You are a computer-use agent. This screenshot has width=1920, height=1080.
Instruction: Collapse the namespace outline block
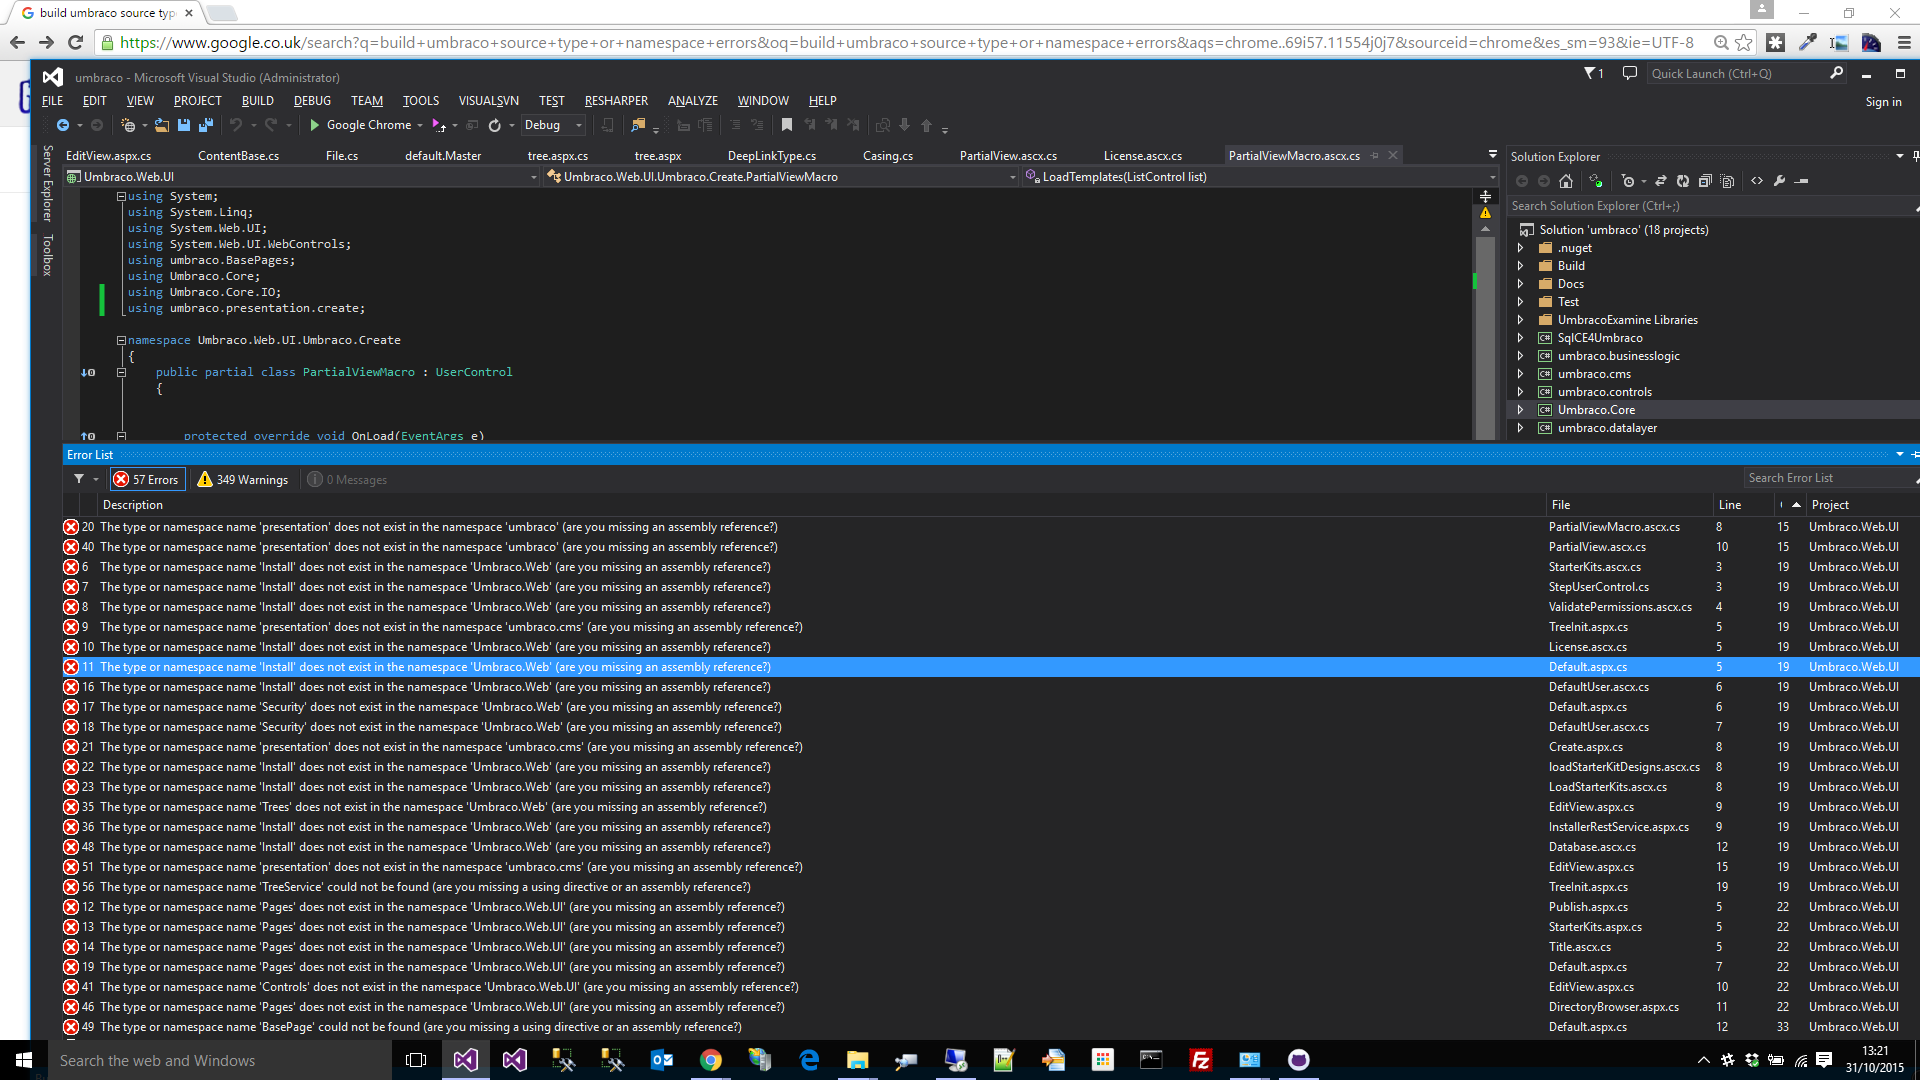point(121,341)
